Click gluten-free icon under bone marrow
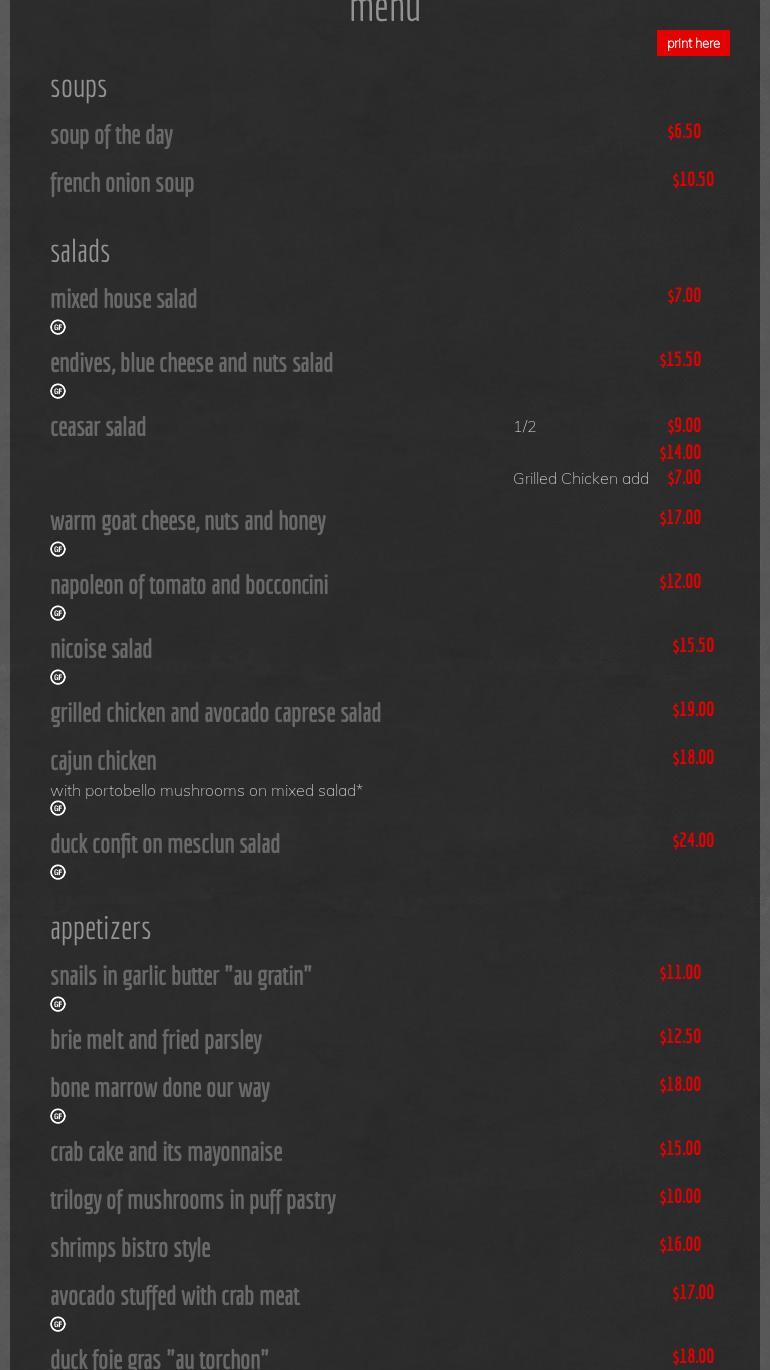770x1370 pixels. 58,1116
